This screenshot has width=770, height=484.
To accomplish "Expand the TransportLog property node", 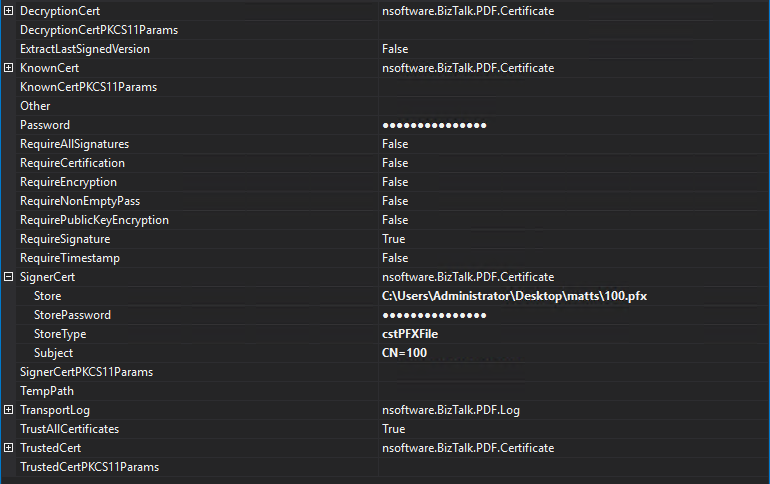I will (x=8, y=409).
